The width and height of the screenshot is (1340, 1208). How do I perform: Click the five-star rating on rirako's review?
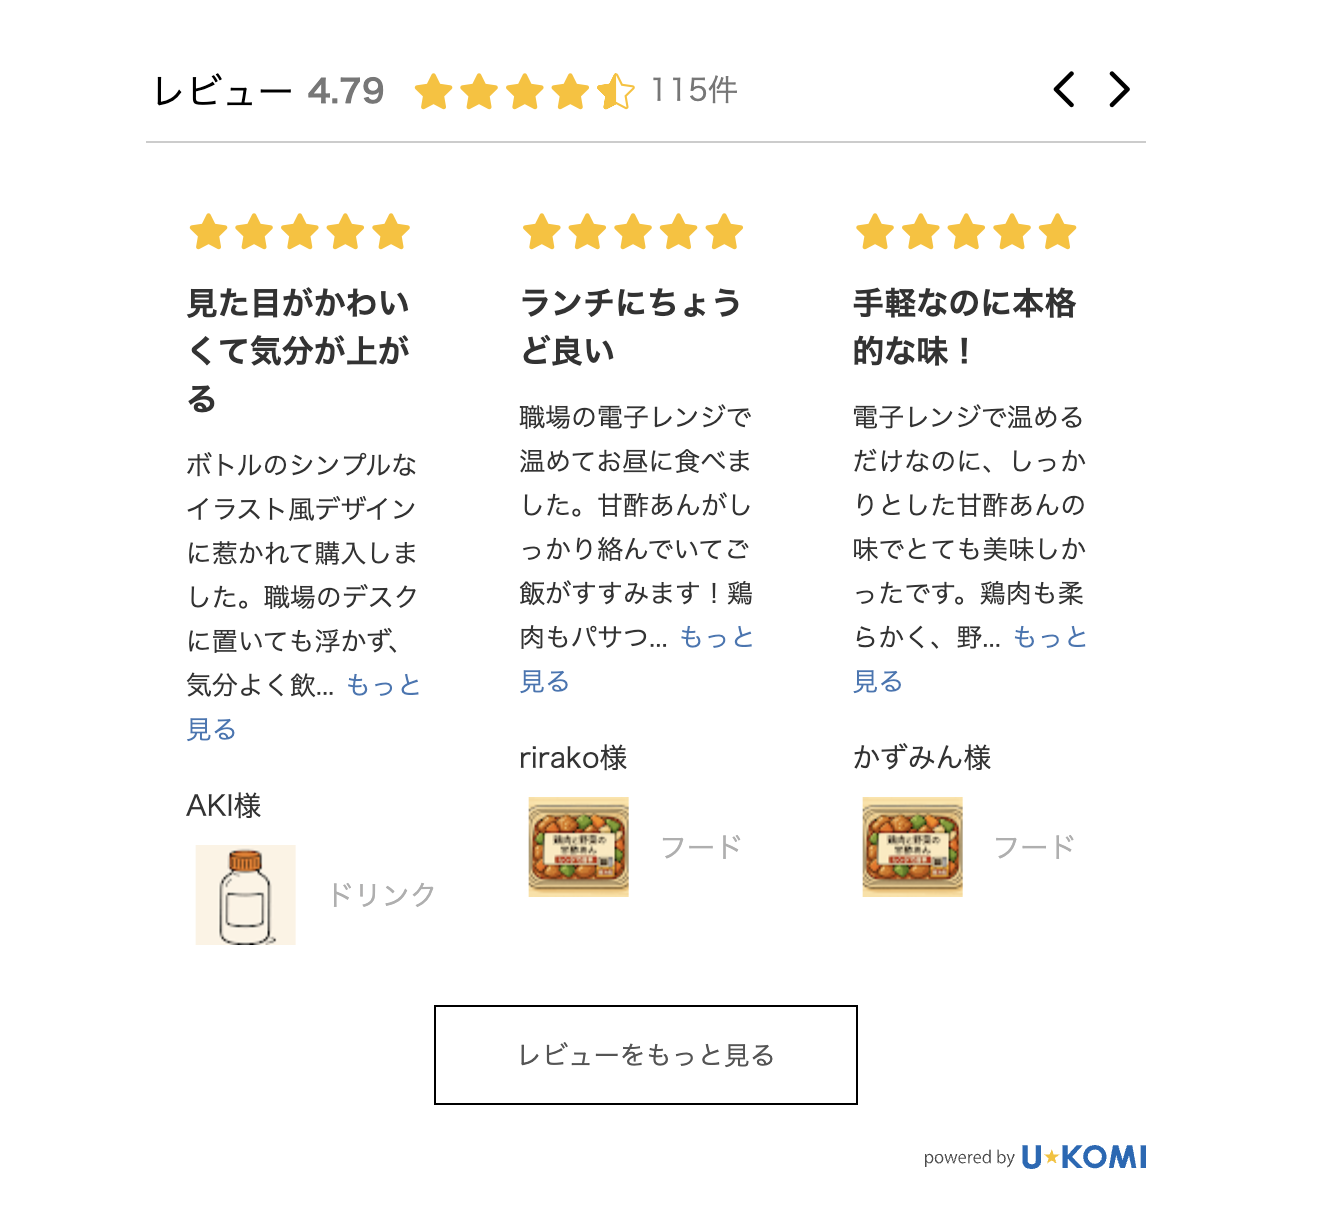[633, 232]
